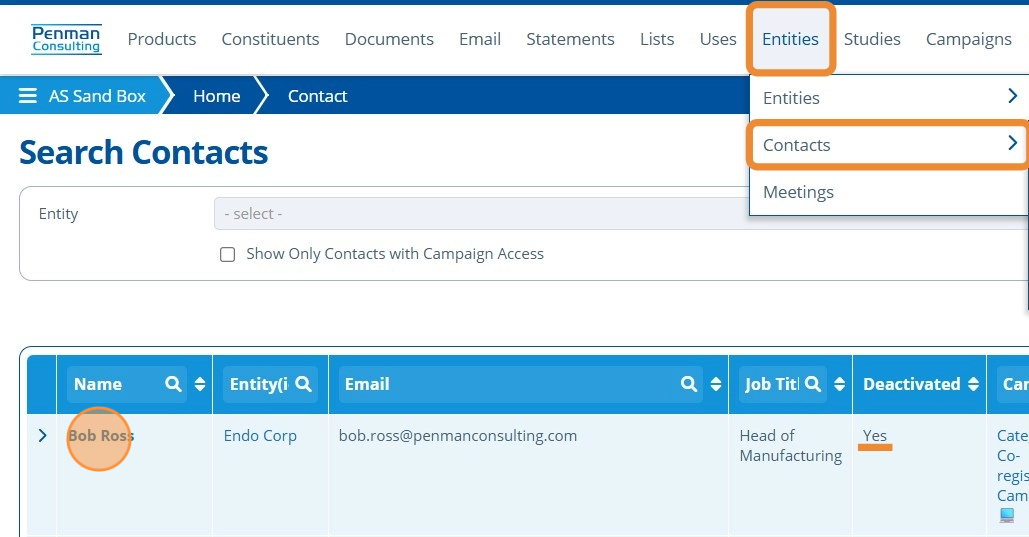This screenshot has height=537, width=1029.
Task: Open the Endo Corp entity link
Action: 260,436
